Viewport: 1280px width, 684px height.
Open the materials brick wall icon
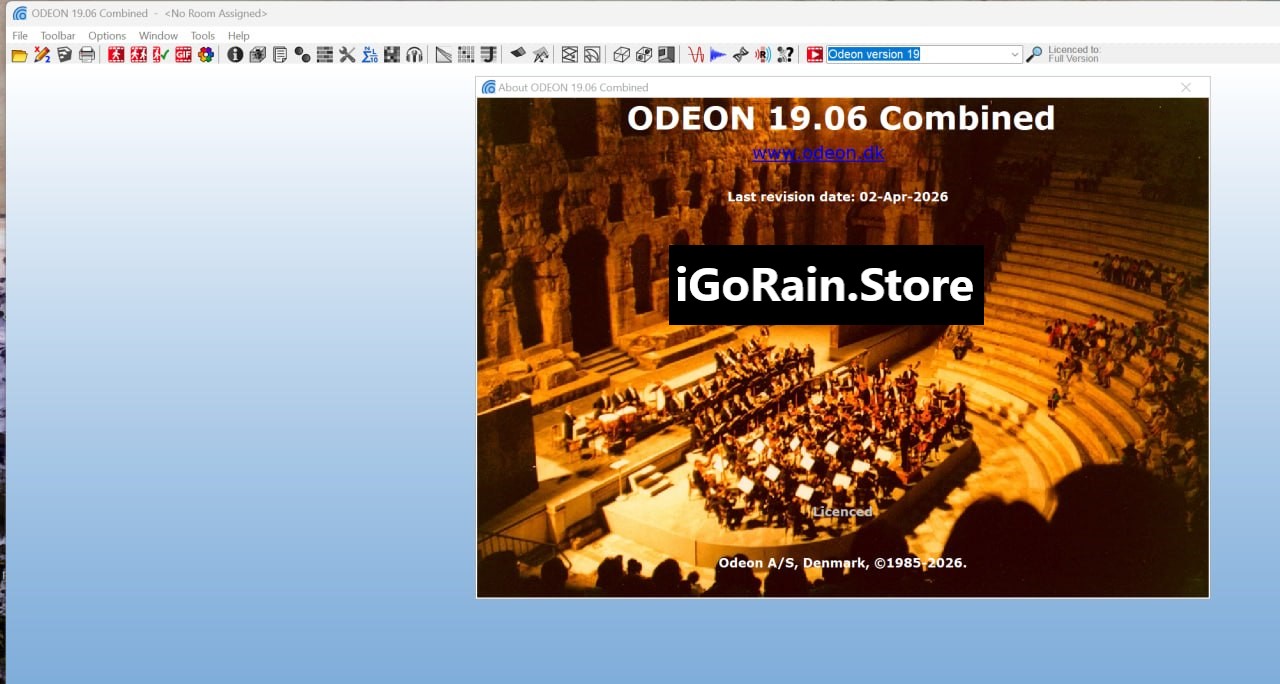pyautogui.click(x=325, y=55)
